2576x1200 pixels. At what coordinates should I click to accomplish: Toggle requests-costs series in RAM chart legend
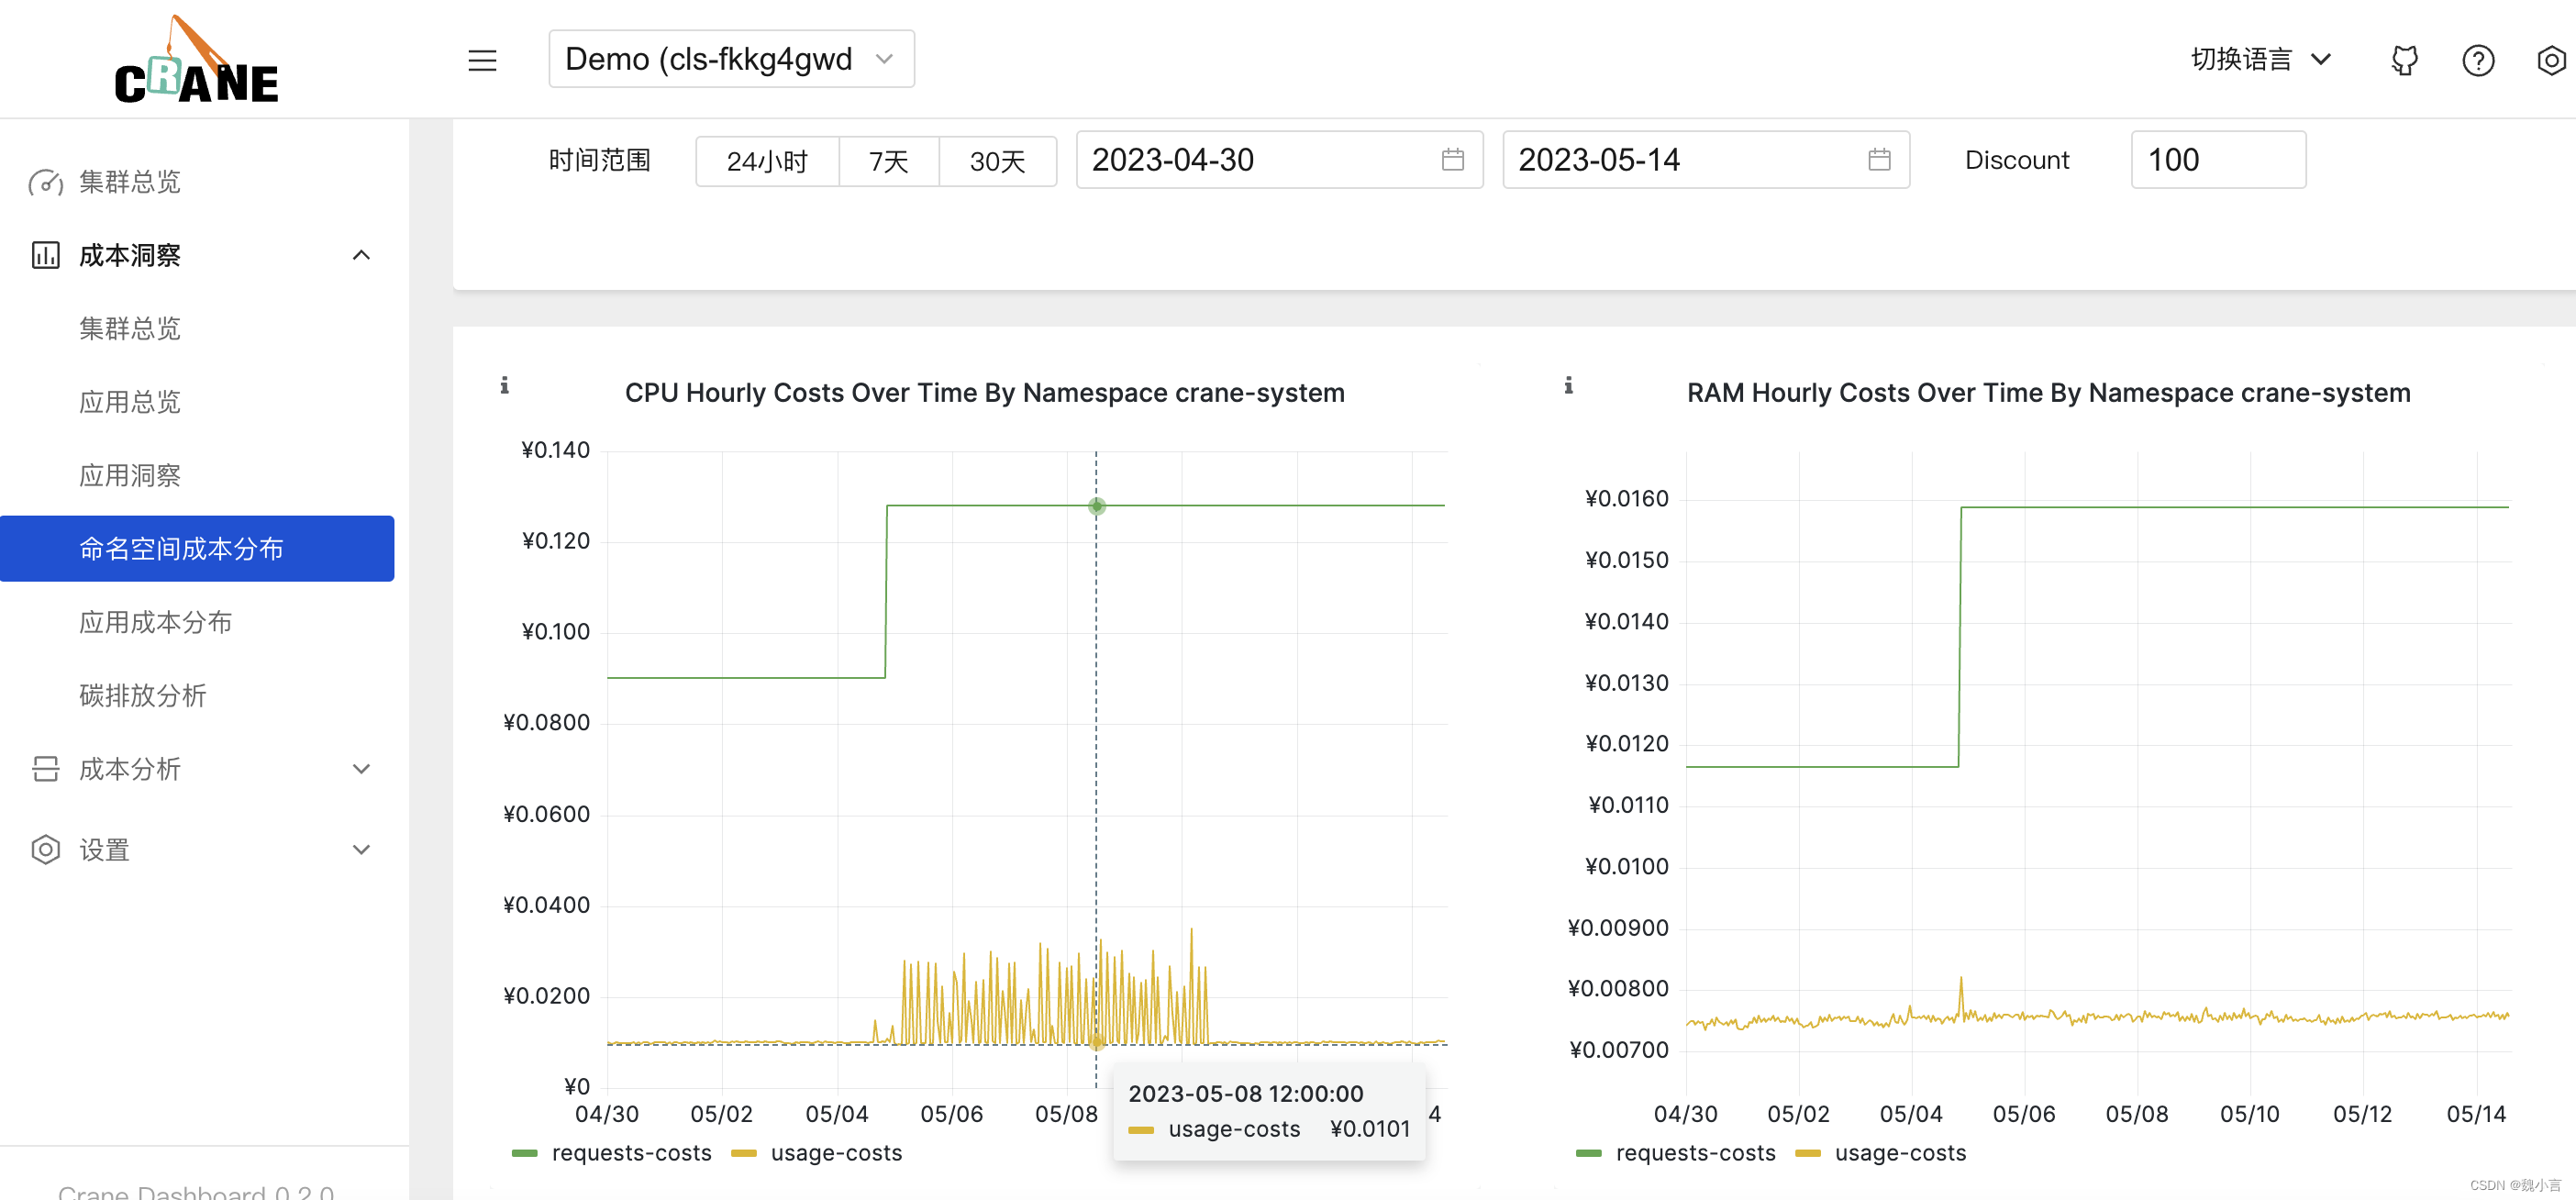click(1675, 1152)
